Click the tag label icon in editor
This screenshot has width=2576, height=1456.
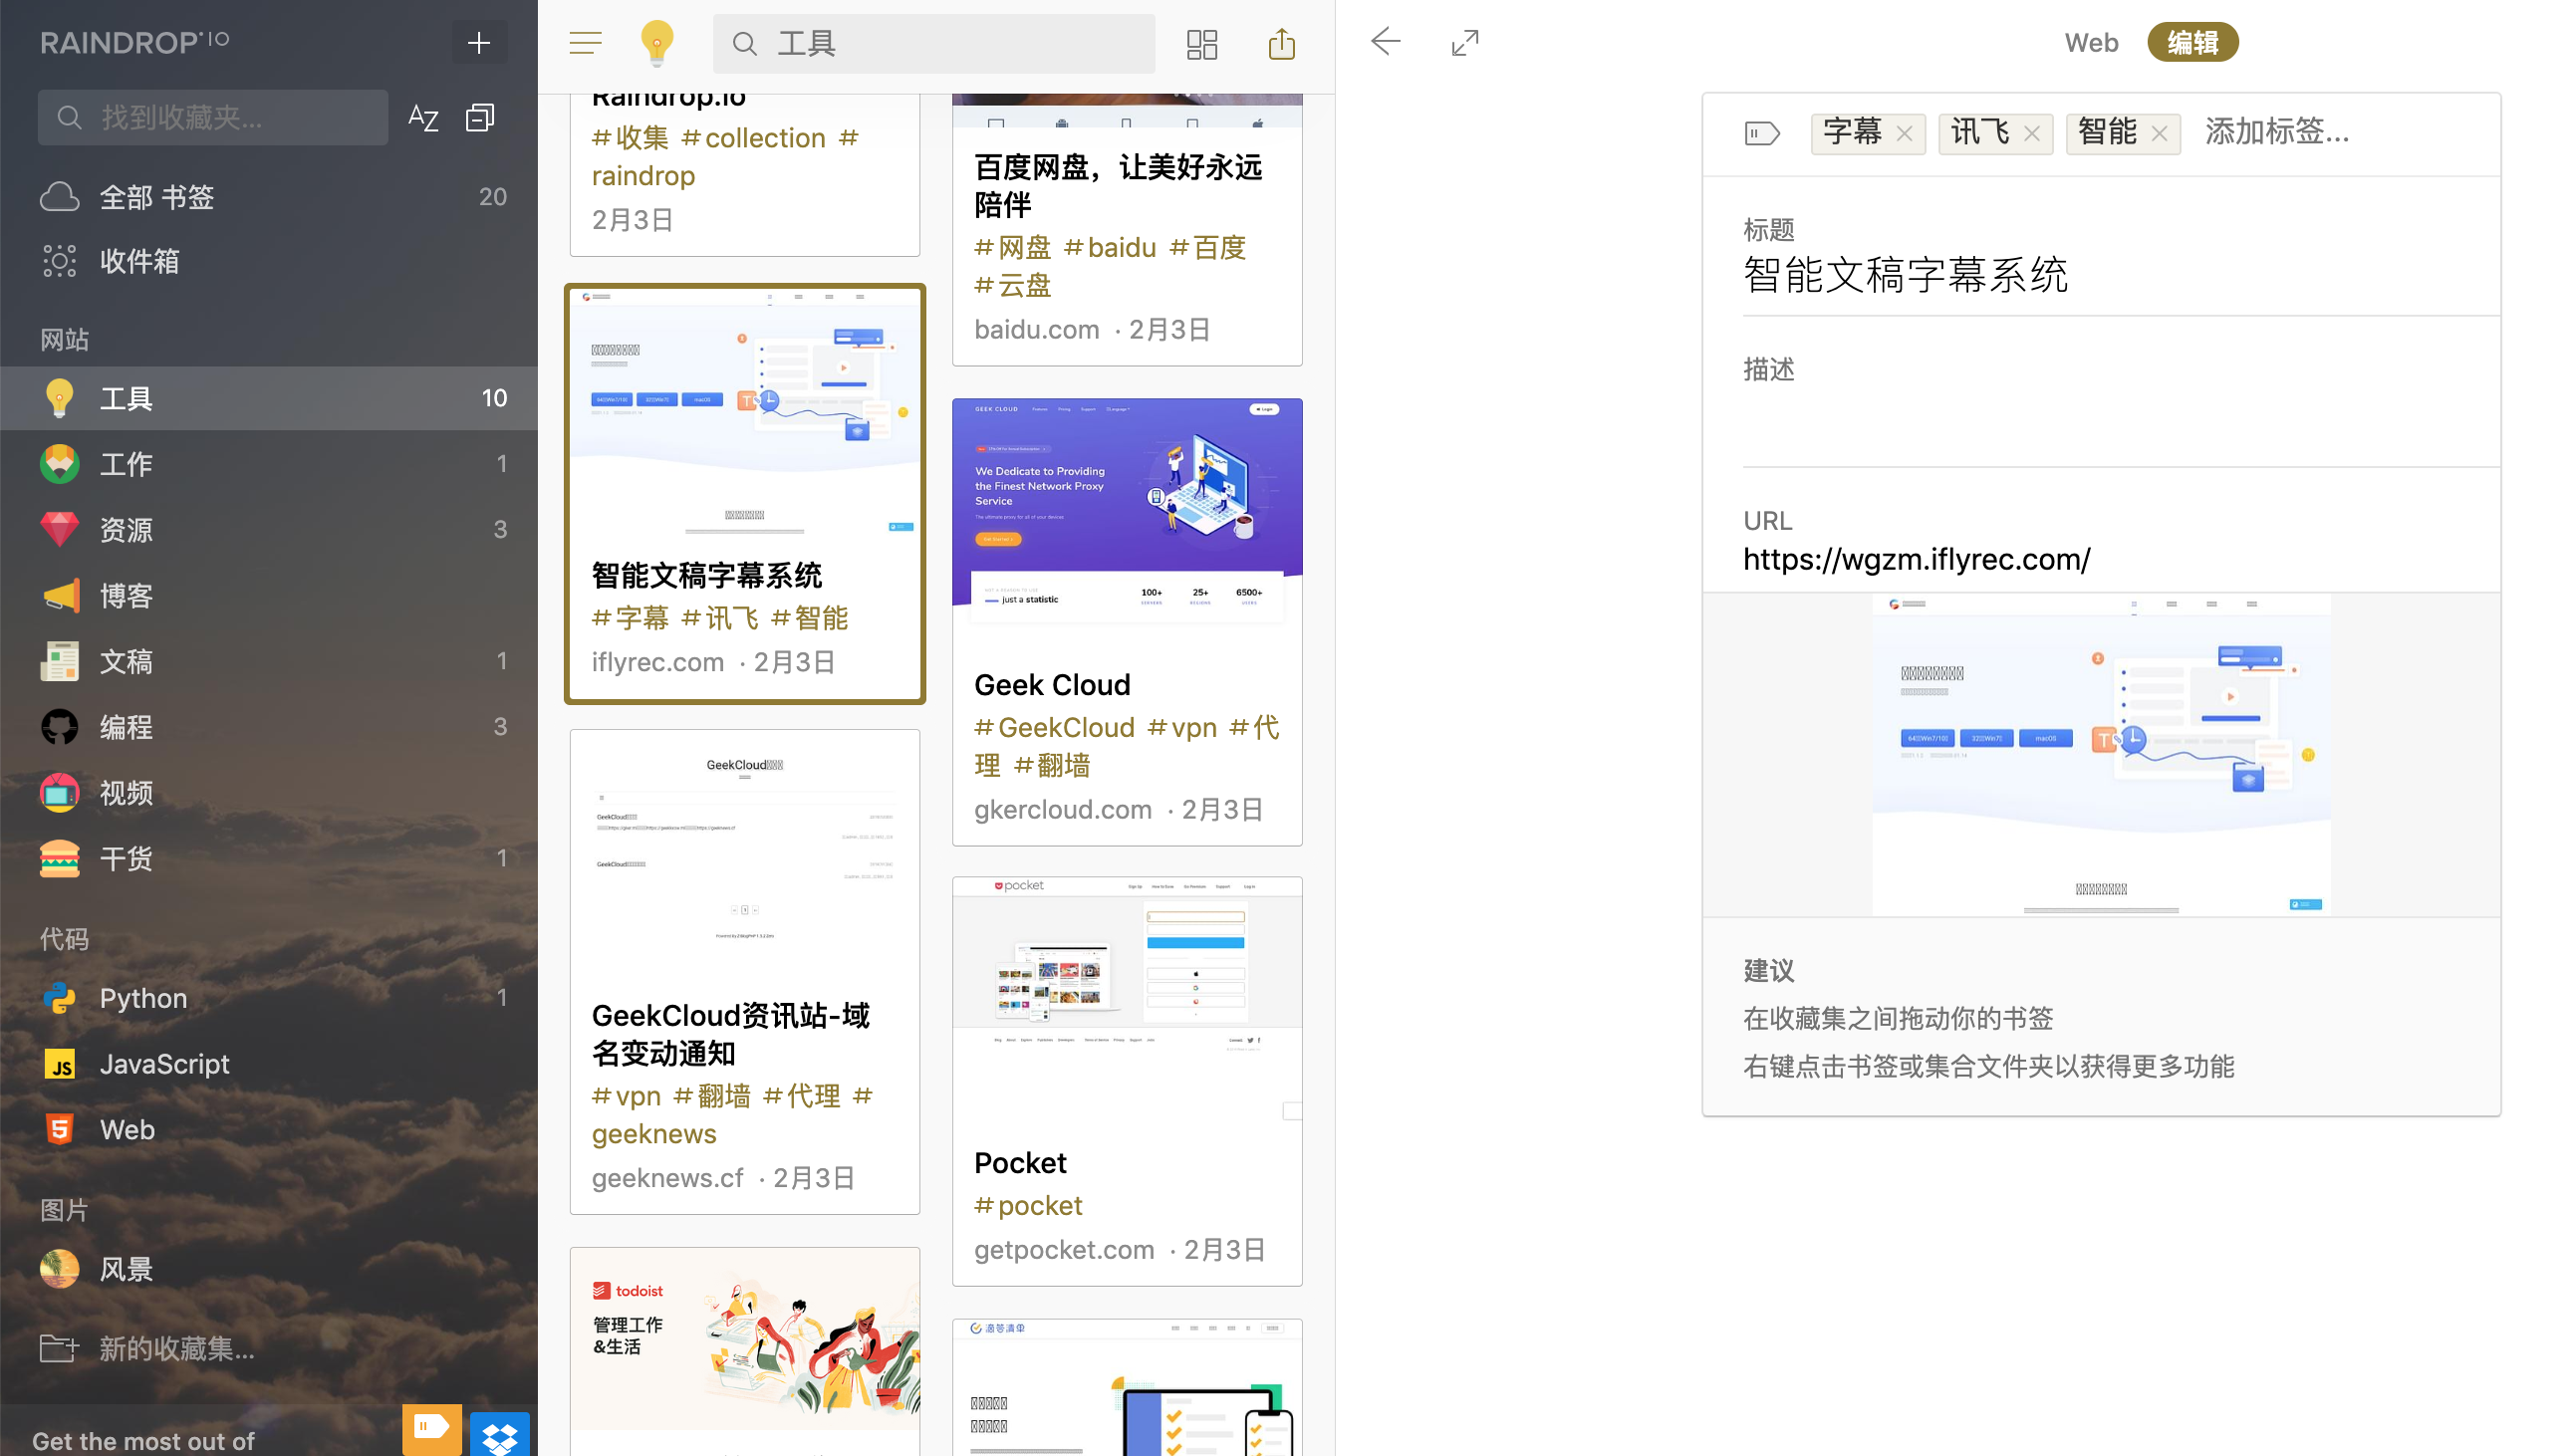[1762, 133]
